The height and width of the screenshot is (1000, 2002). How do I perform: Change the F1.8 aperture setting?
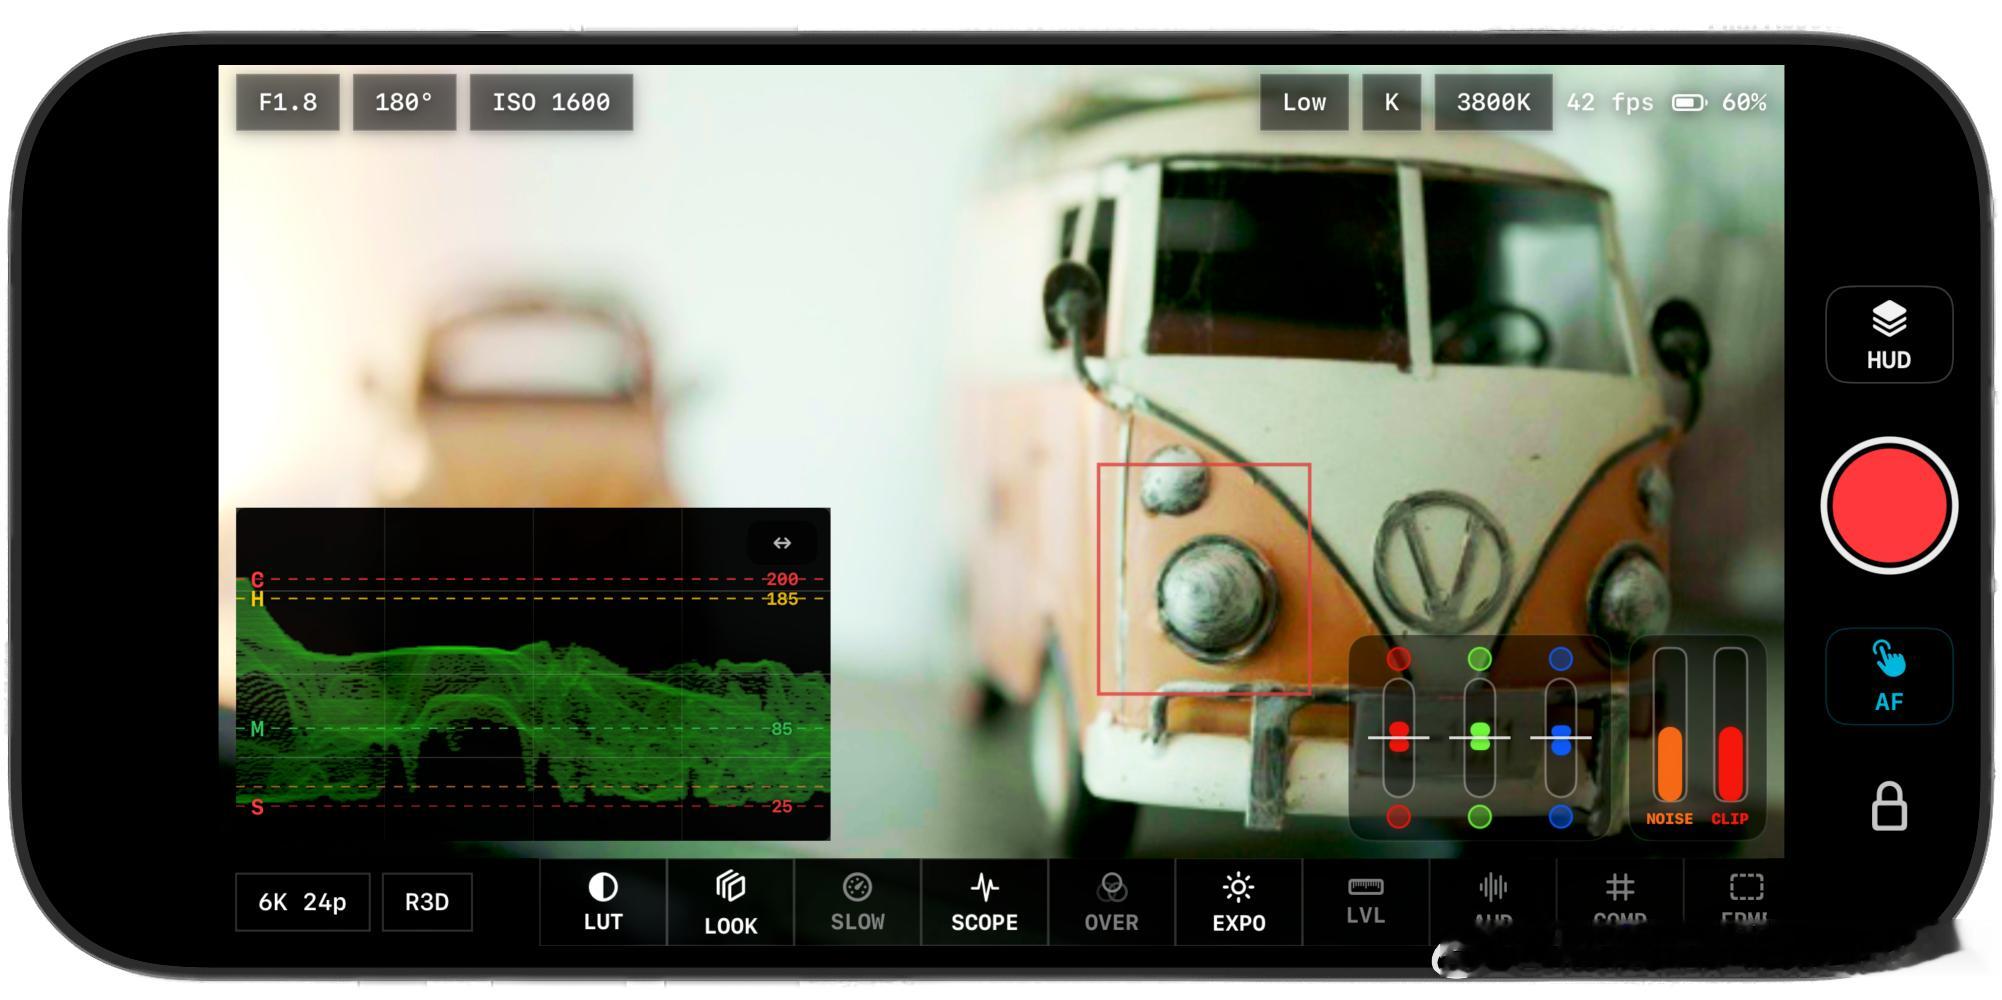[288, 102]
